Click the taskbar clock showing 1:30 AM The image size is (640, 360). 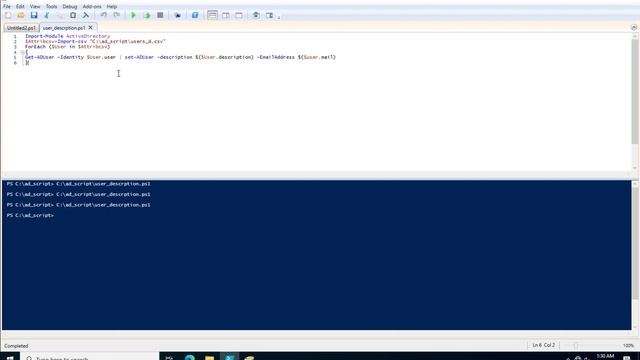[x=605, y=357]
